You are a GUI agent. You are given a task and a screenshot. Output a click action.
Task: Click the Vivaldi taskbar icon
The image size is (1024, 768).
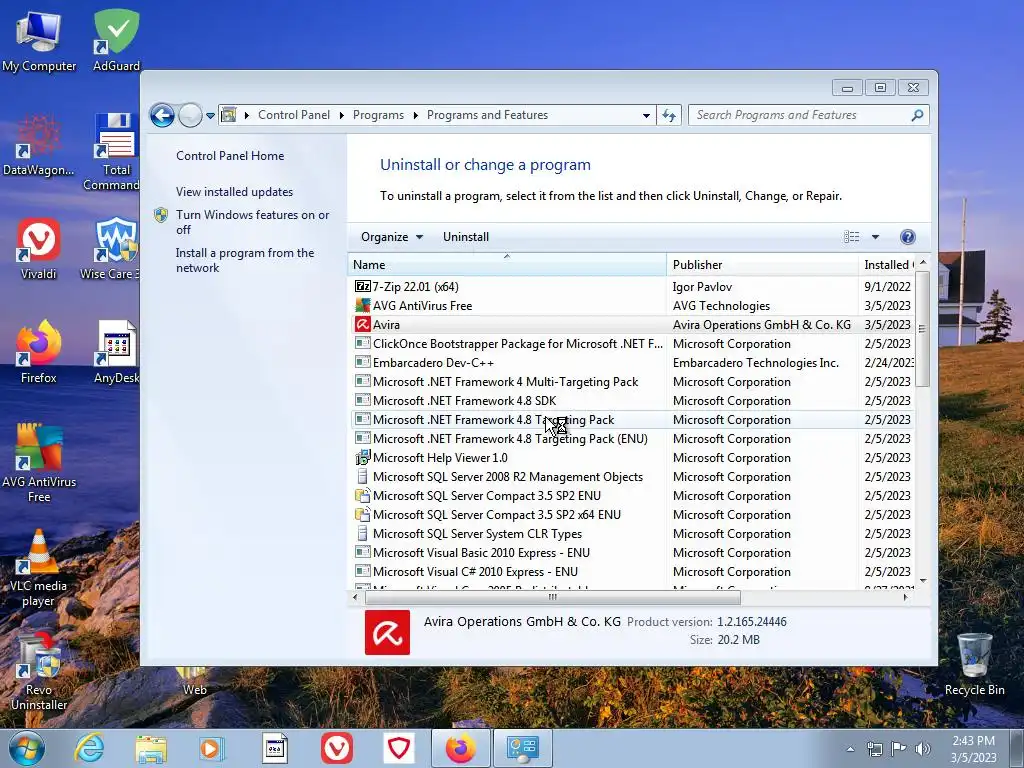pos(337,748)
